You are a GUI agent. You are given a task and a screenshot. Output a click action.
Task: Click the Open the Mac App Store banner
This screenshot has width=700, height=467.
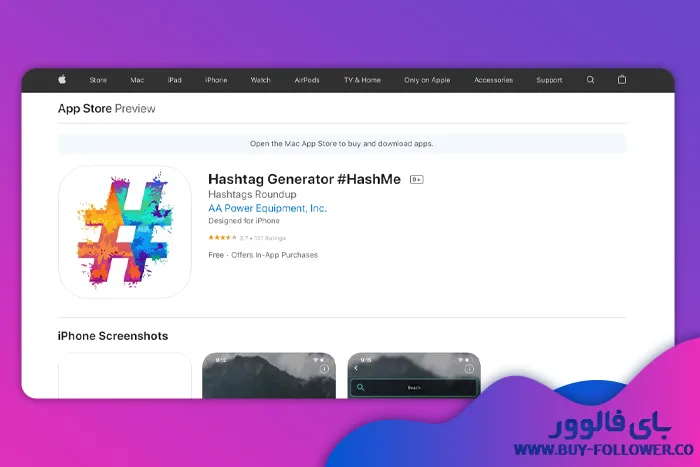pos(342,144)
